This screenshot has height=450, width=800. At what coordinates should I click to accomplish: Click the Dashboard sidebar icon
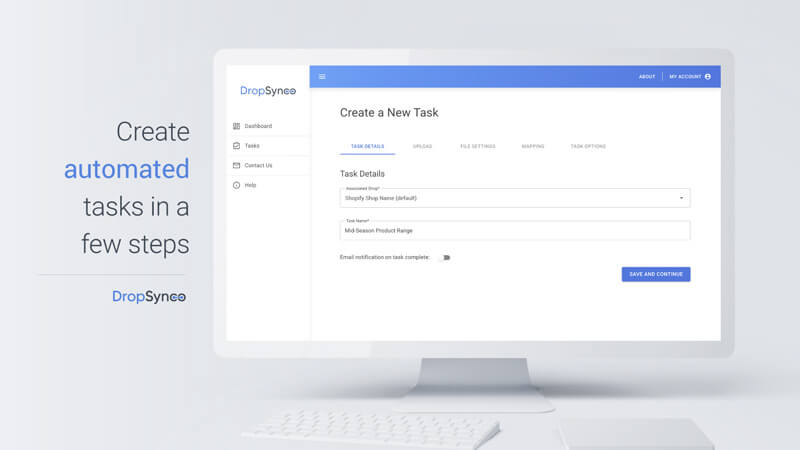[x=236, y=126]
